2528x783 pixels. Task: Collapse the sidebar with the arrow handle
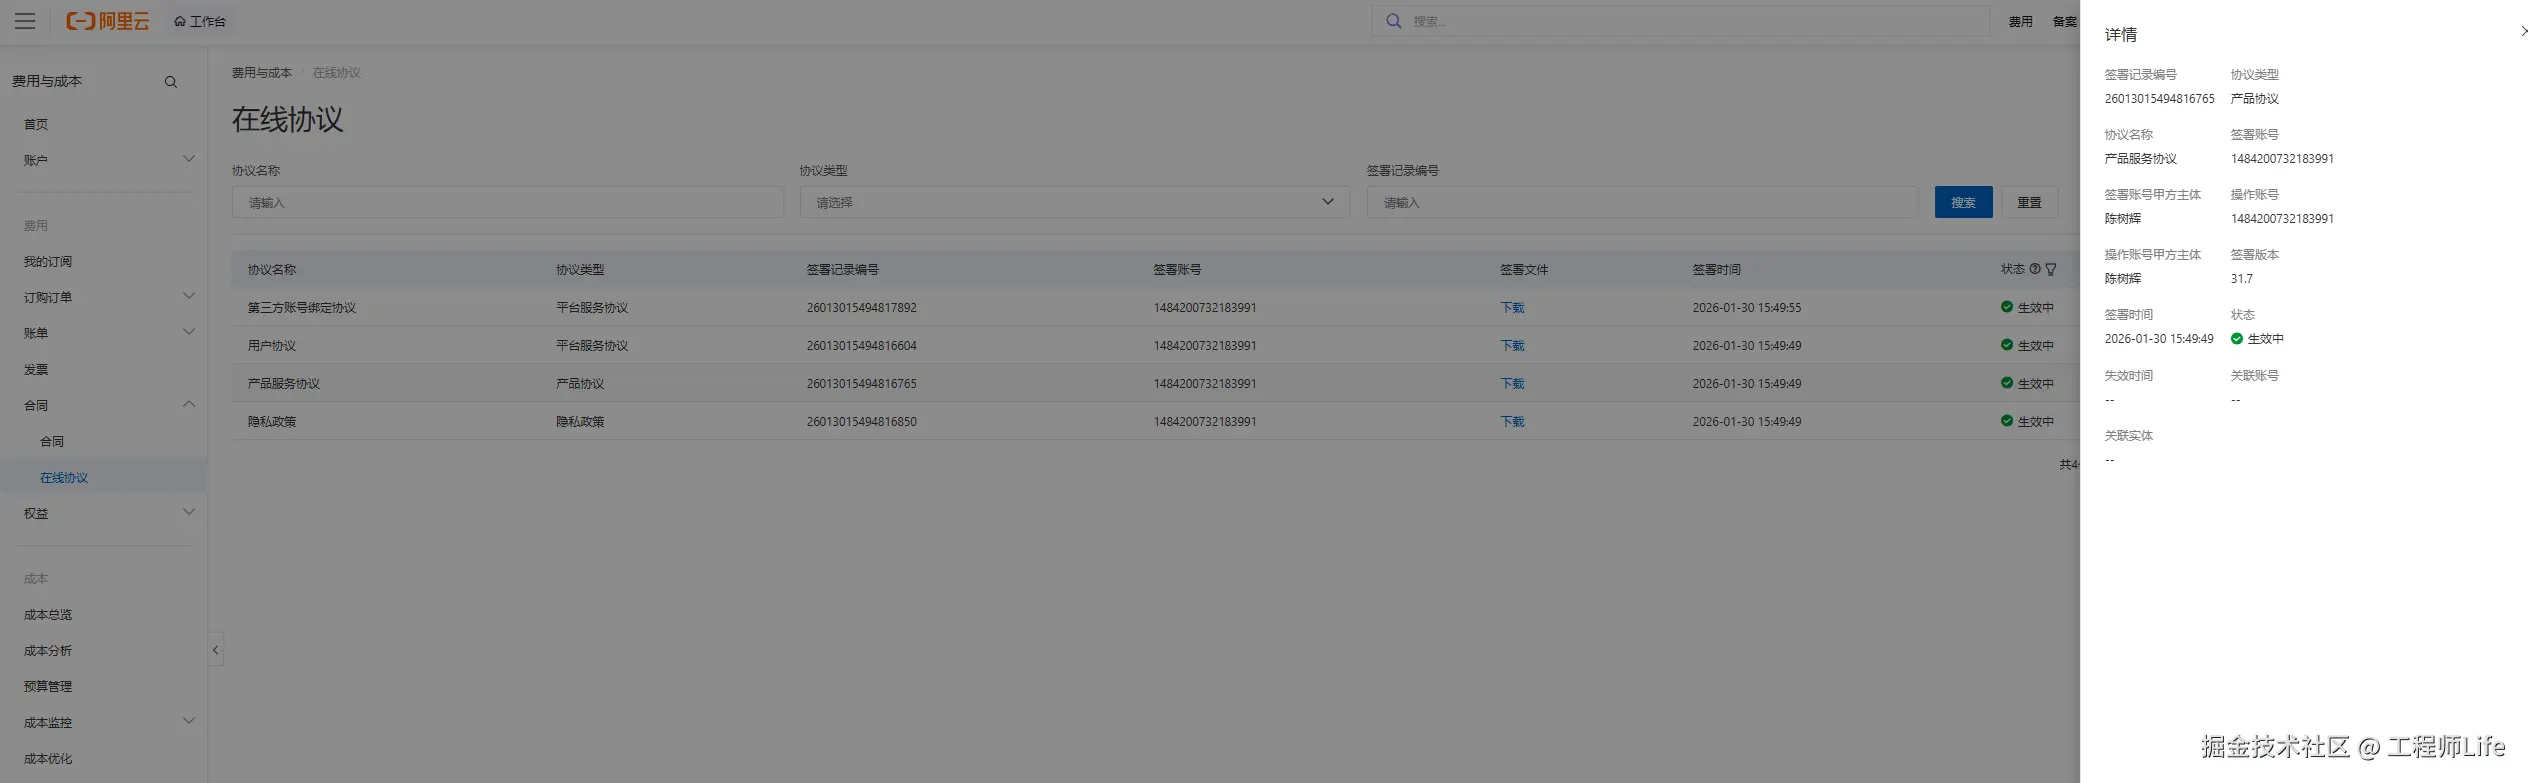[x=215, y=650]
